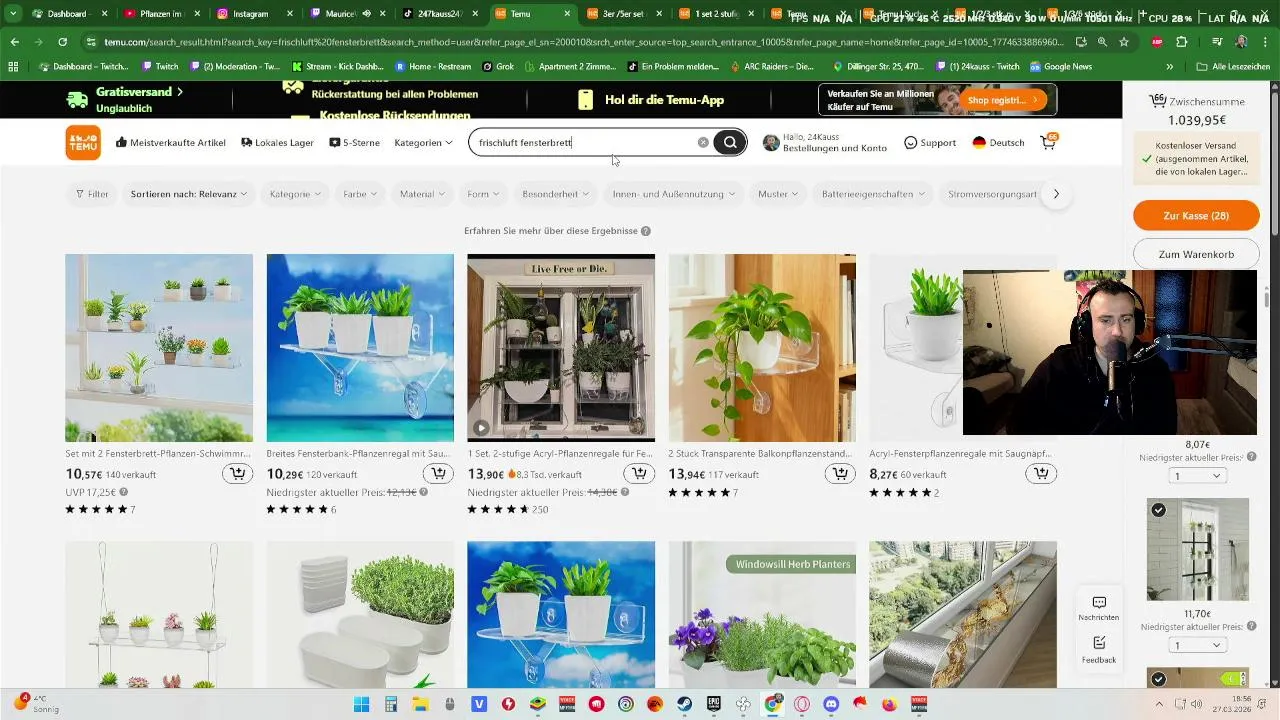Click 'Zum Warenkorb' button
Image resolution: width=1280 pixels, height=720 pixels.
[1196, 254]
